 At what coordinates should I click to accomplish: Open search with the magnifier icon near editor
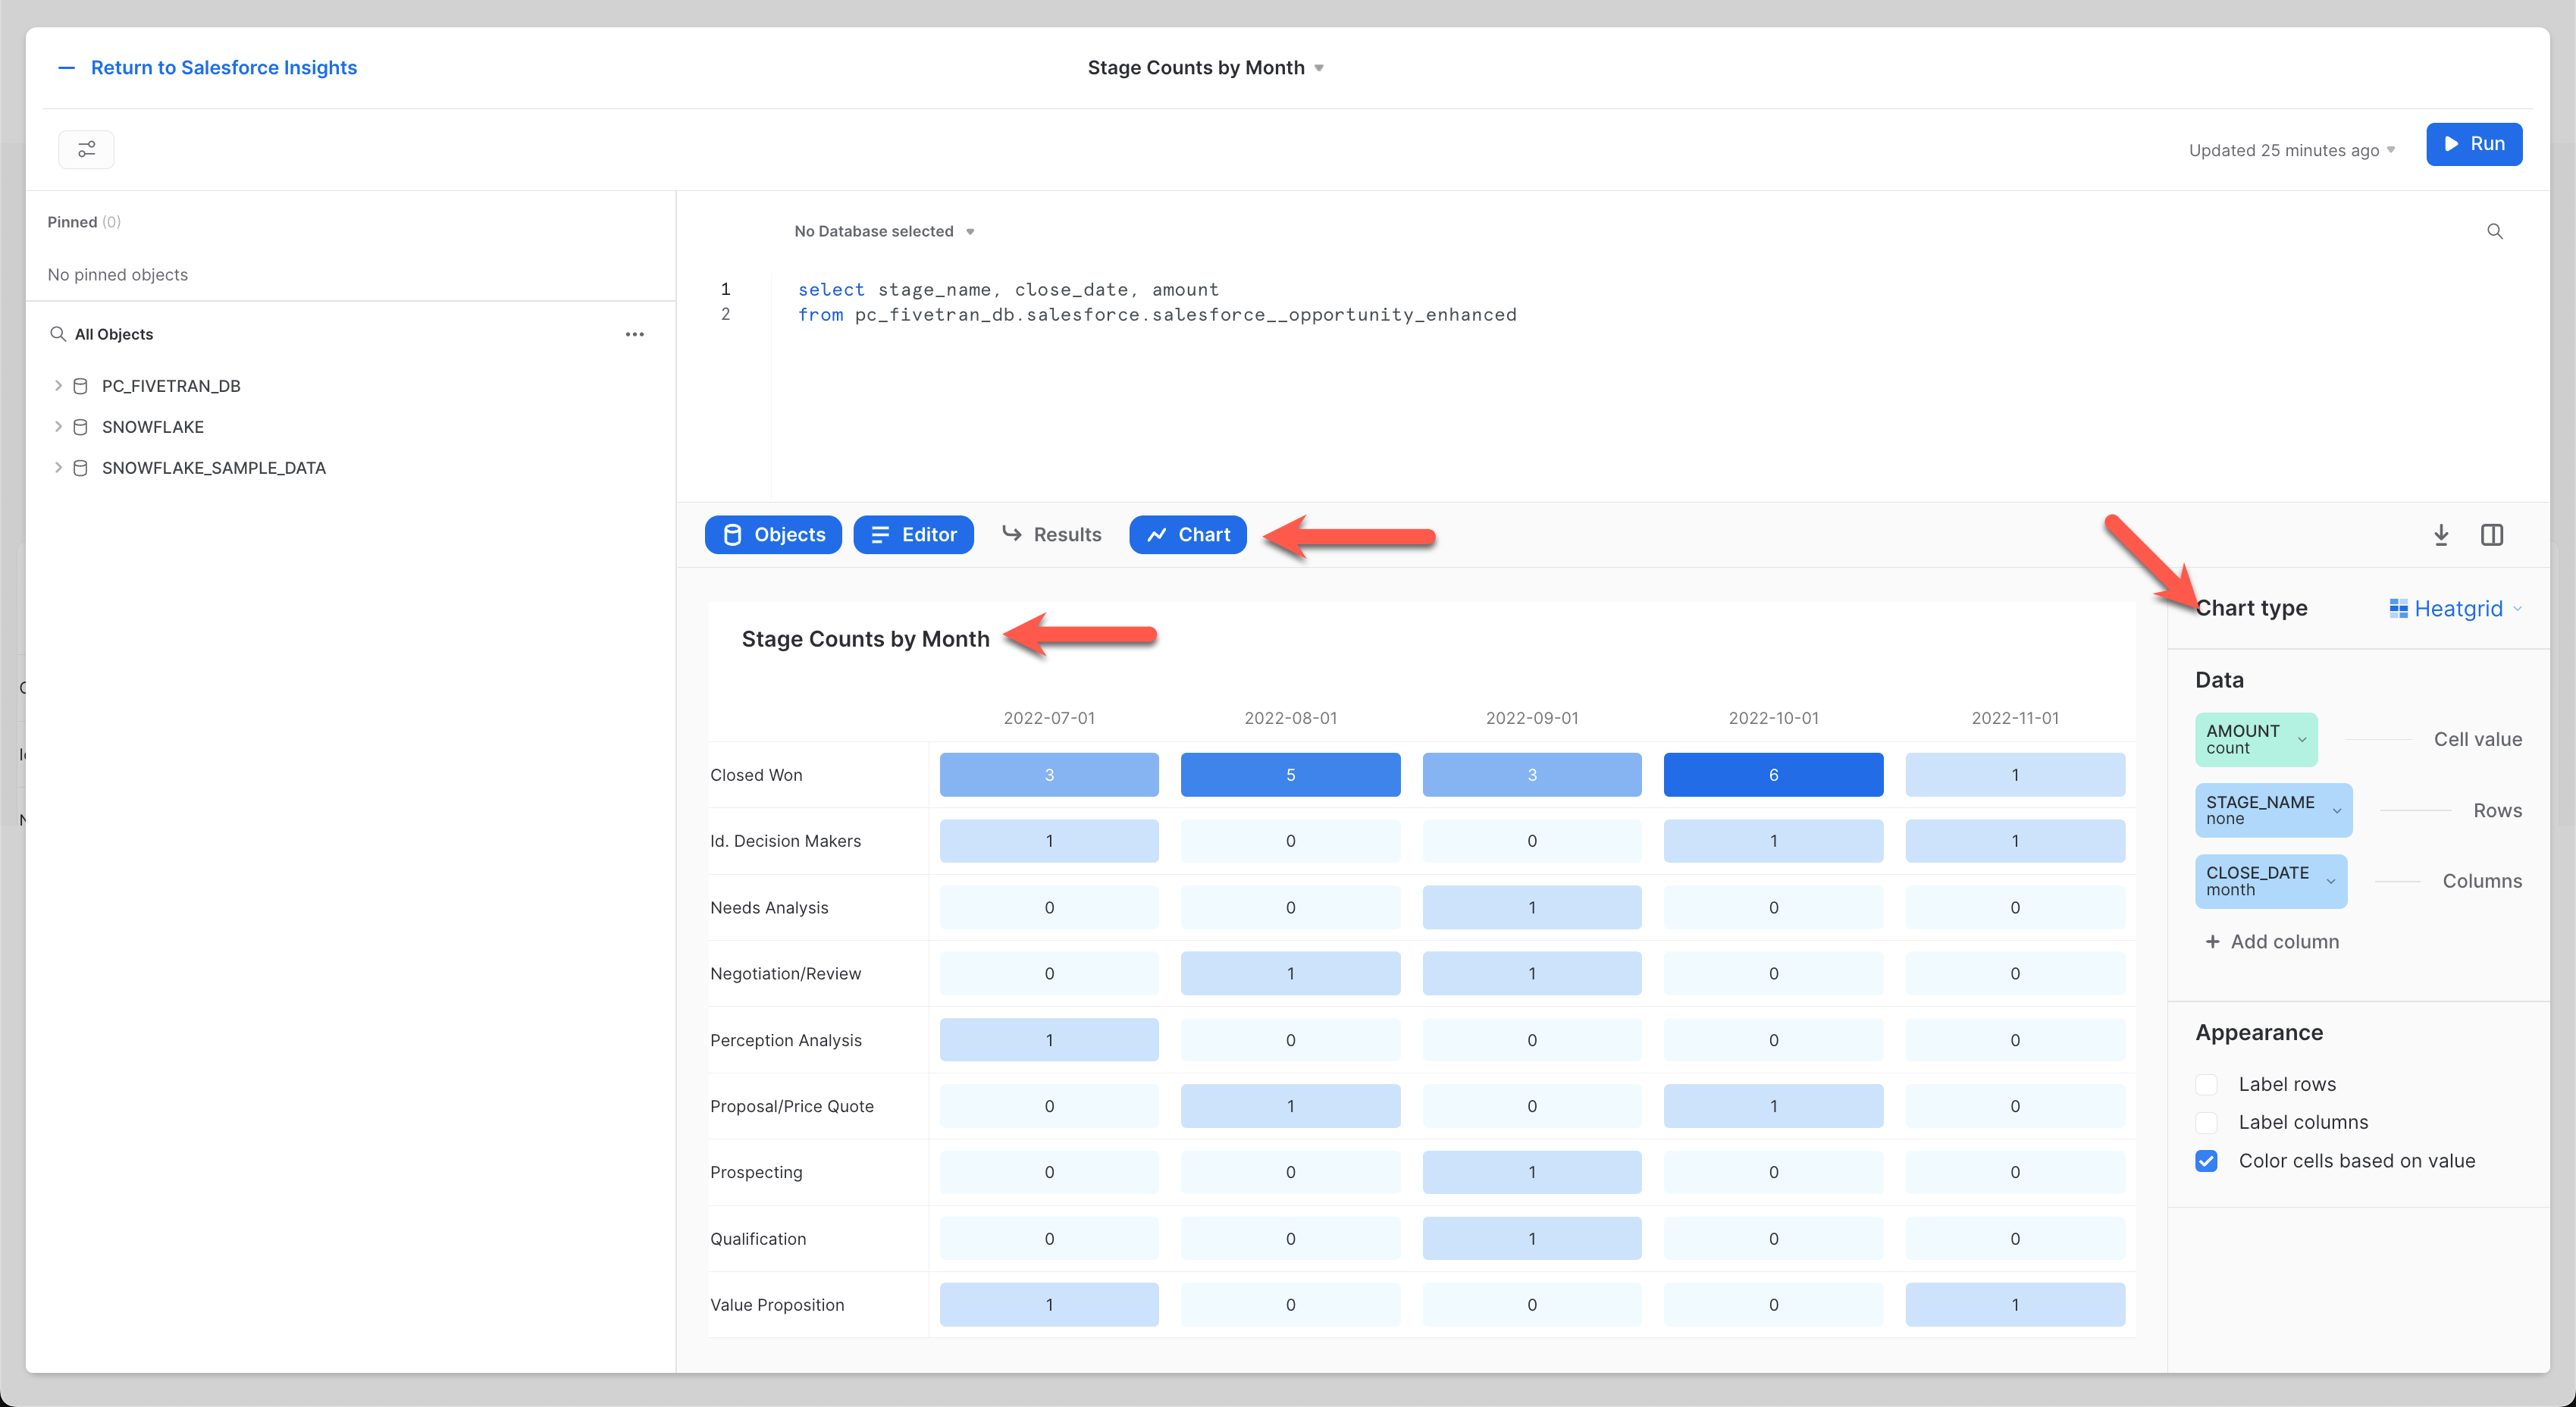pos(2495,231)
